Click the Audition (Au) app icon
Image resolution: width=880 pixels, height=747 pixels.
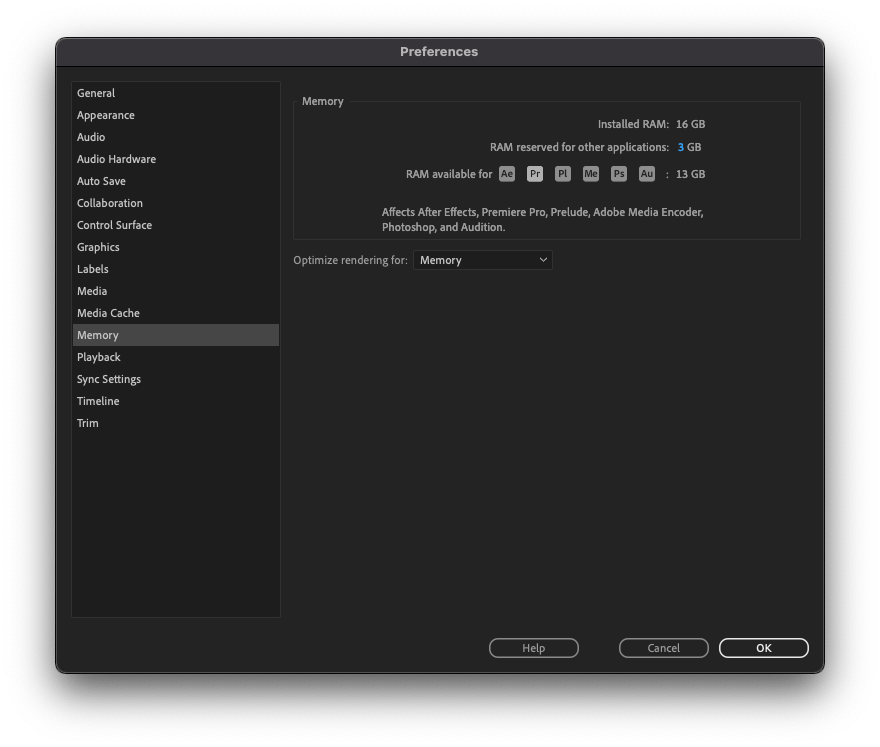[x=647, y=173]
